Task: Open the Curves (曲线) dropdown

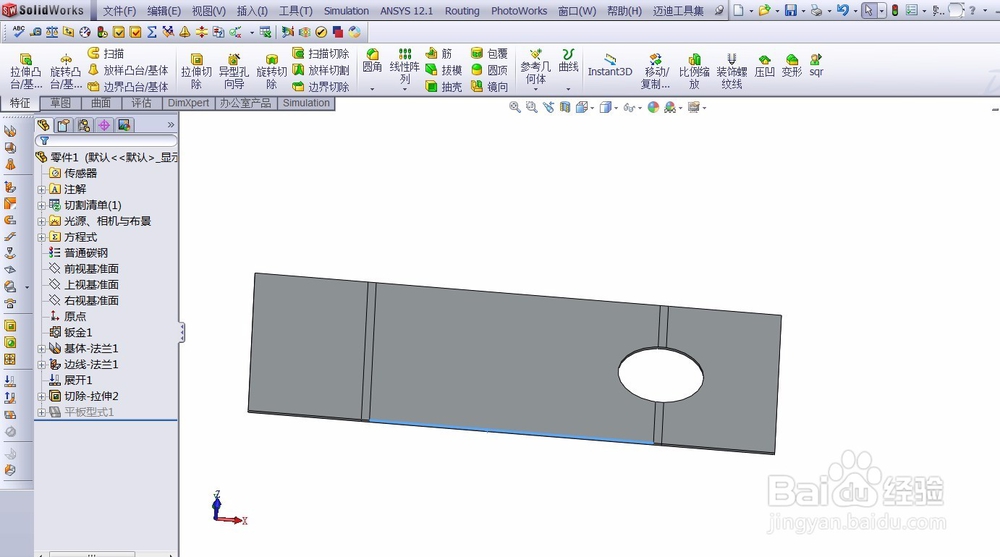Action: [x=568, y=89]
